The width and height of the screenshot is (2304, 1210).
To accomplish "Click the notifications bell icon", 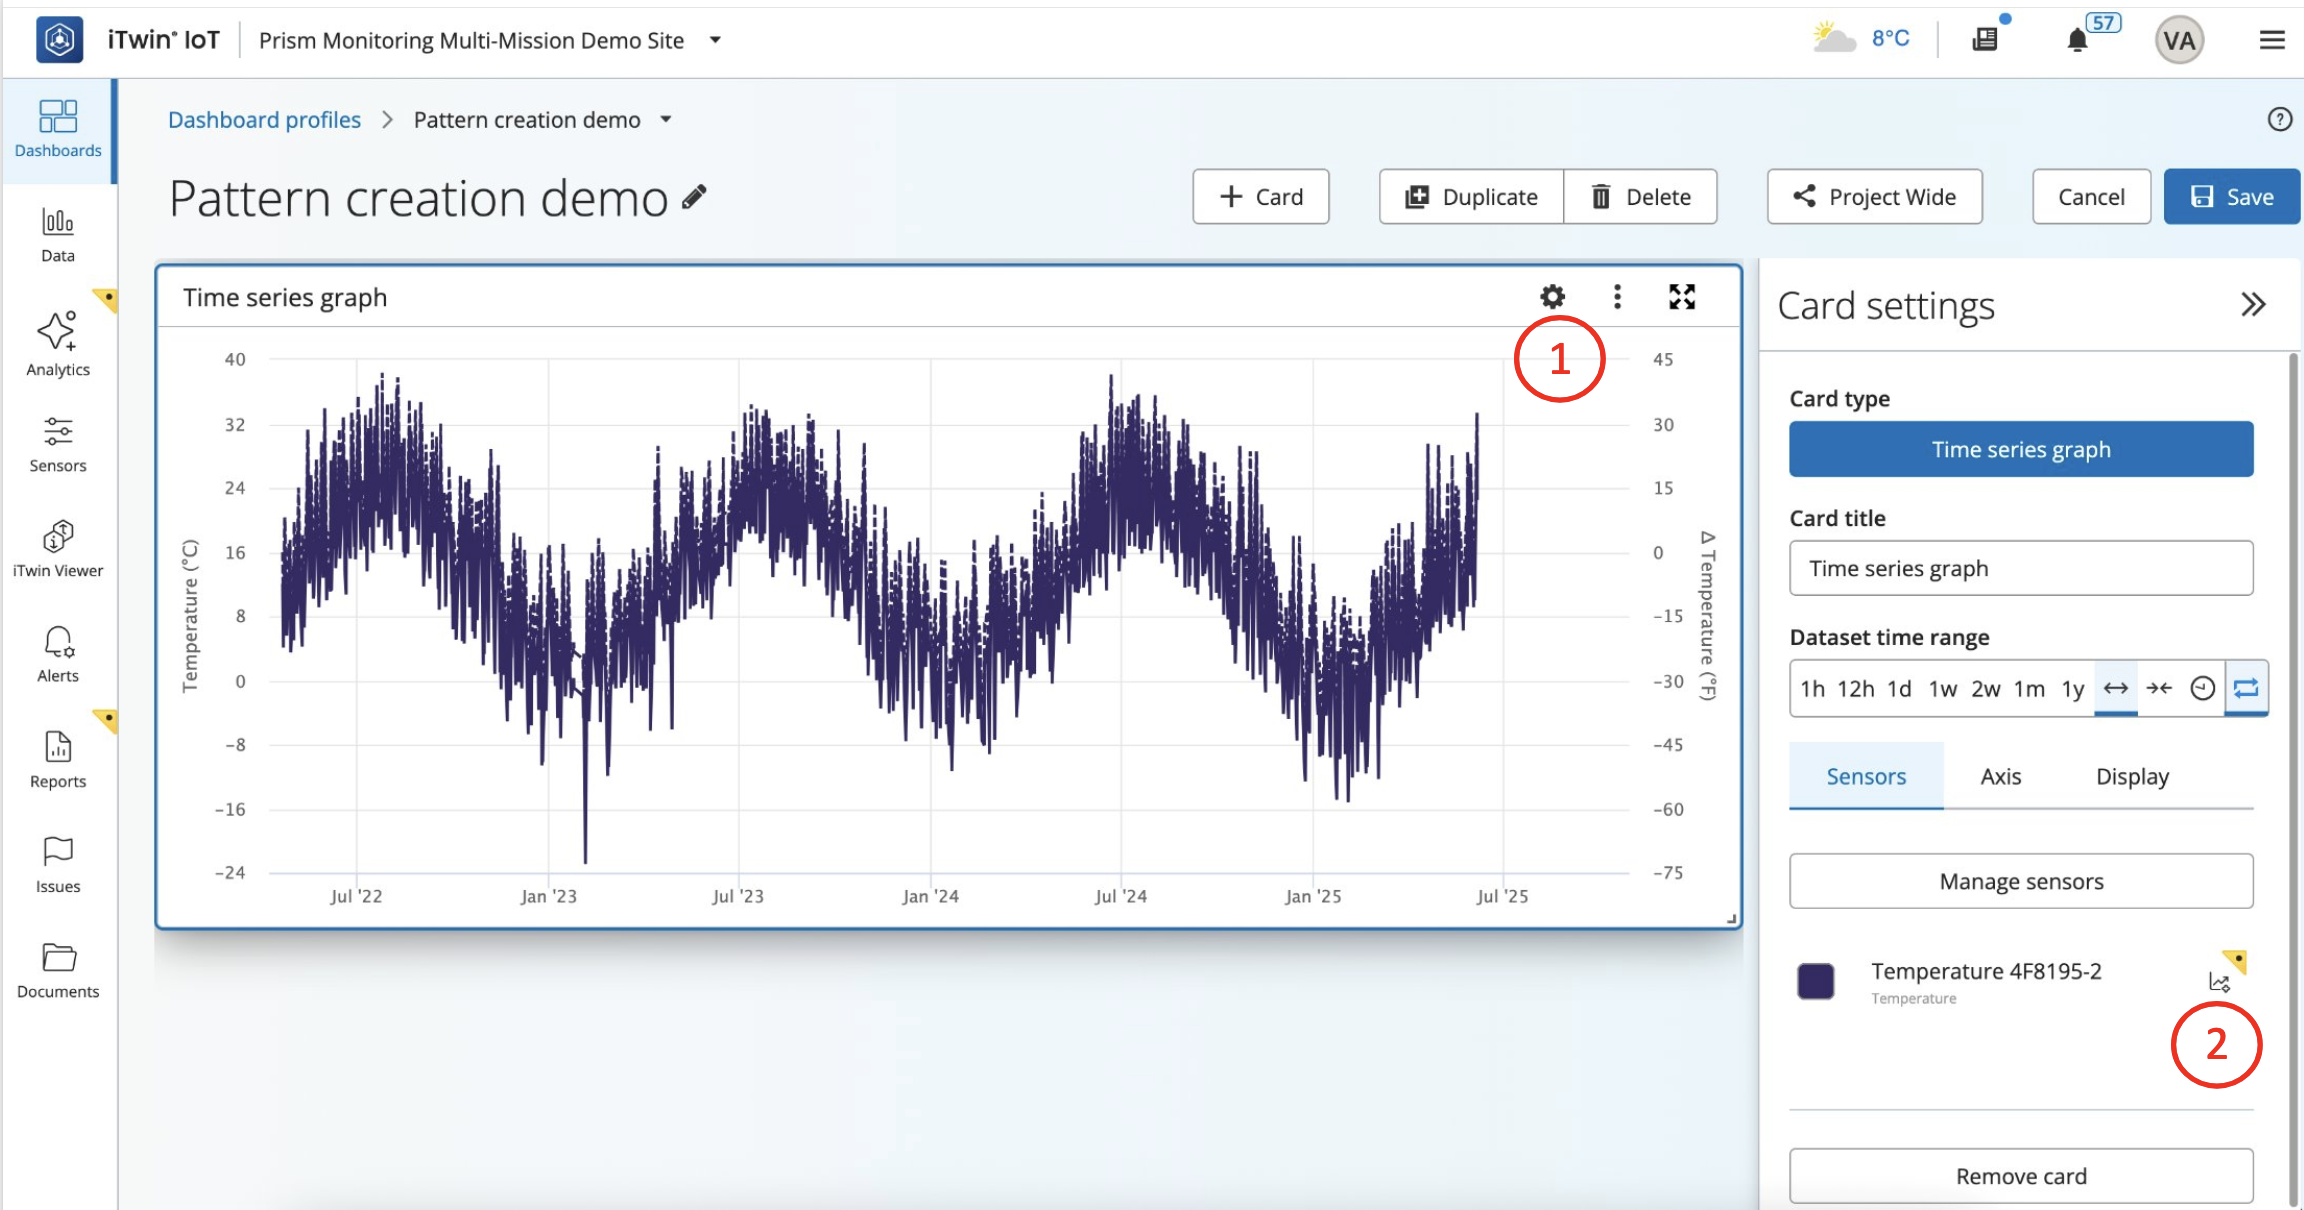I will coord(2079,40).
